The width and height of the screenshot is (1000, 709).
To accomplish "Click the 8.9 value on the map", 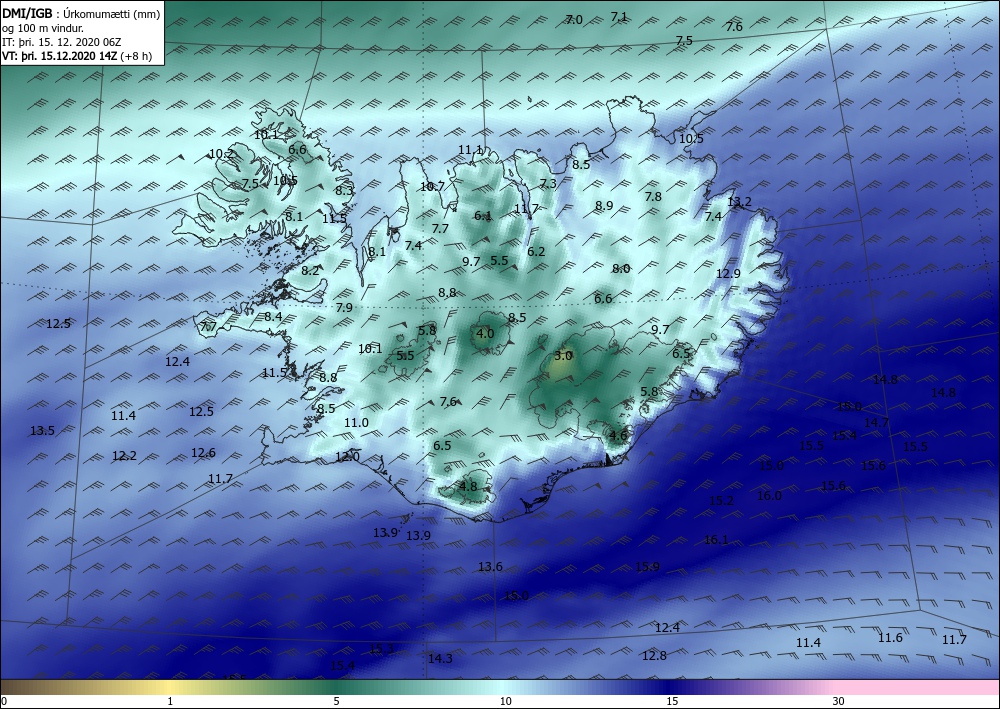I will pyautogui.click(x=604, y=206).
